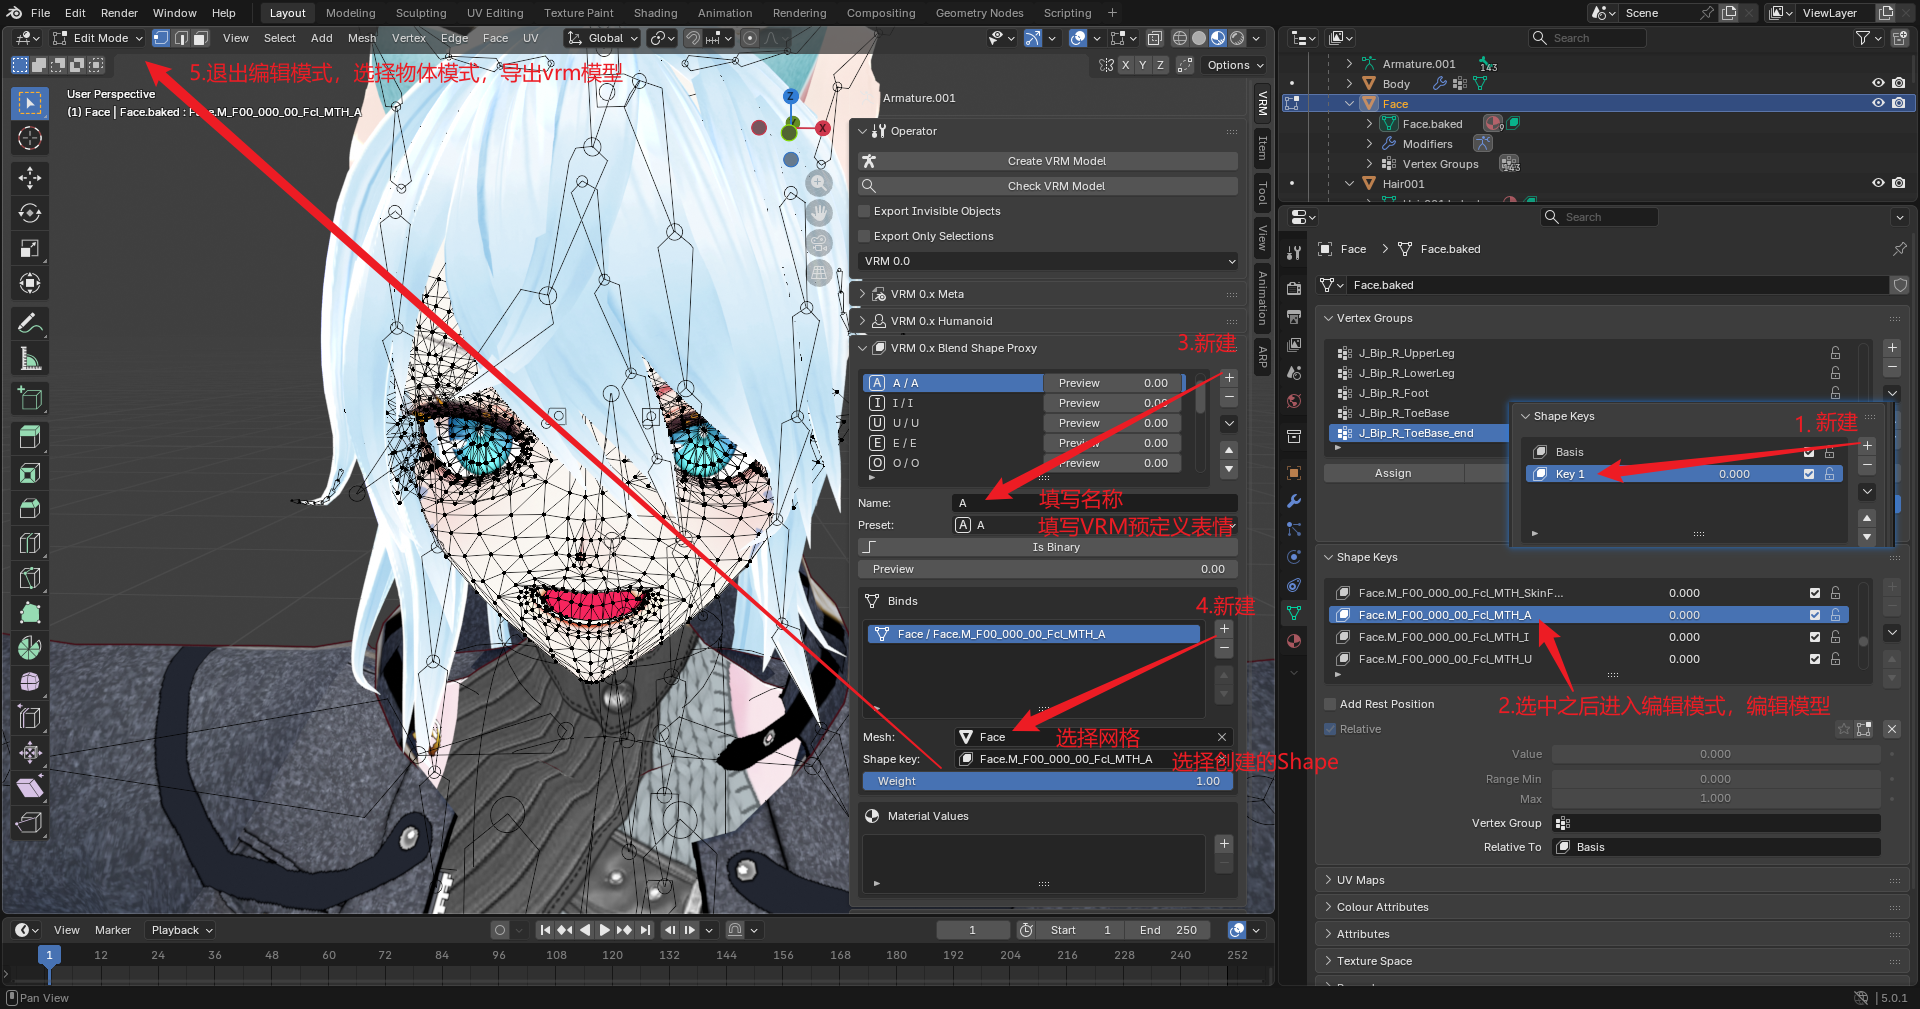Viewport: 1920px width, 1009px height.
Task: Open the viewport Options button
Action: pos(1235,65)
